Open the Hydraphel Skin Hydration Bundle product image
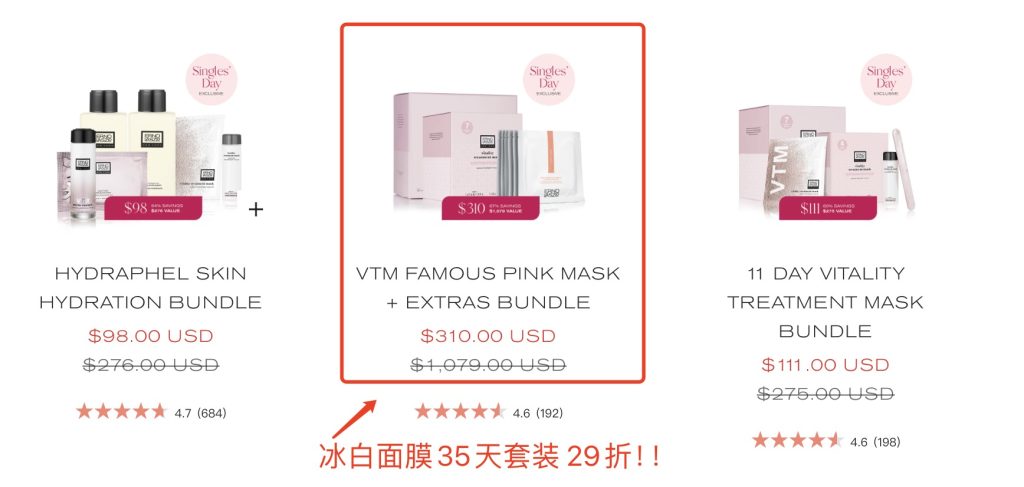The width and height of the screenshot is (1024, 487). pyautogui.click(x=150, y=153)
